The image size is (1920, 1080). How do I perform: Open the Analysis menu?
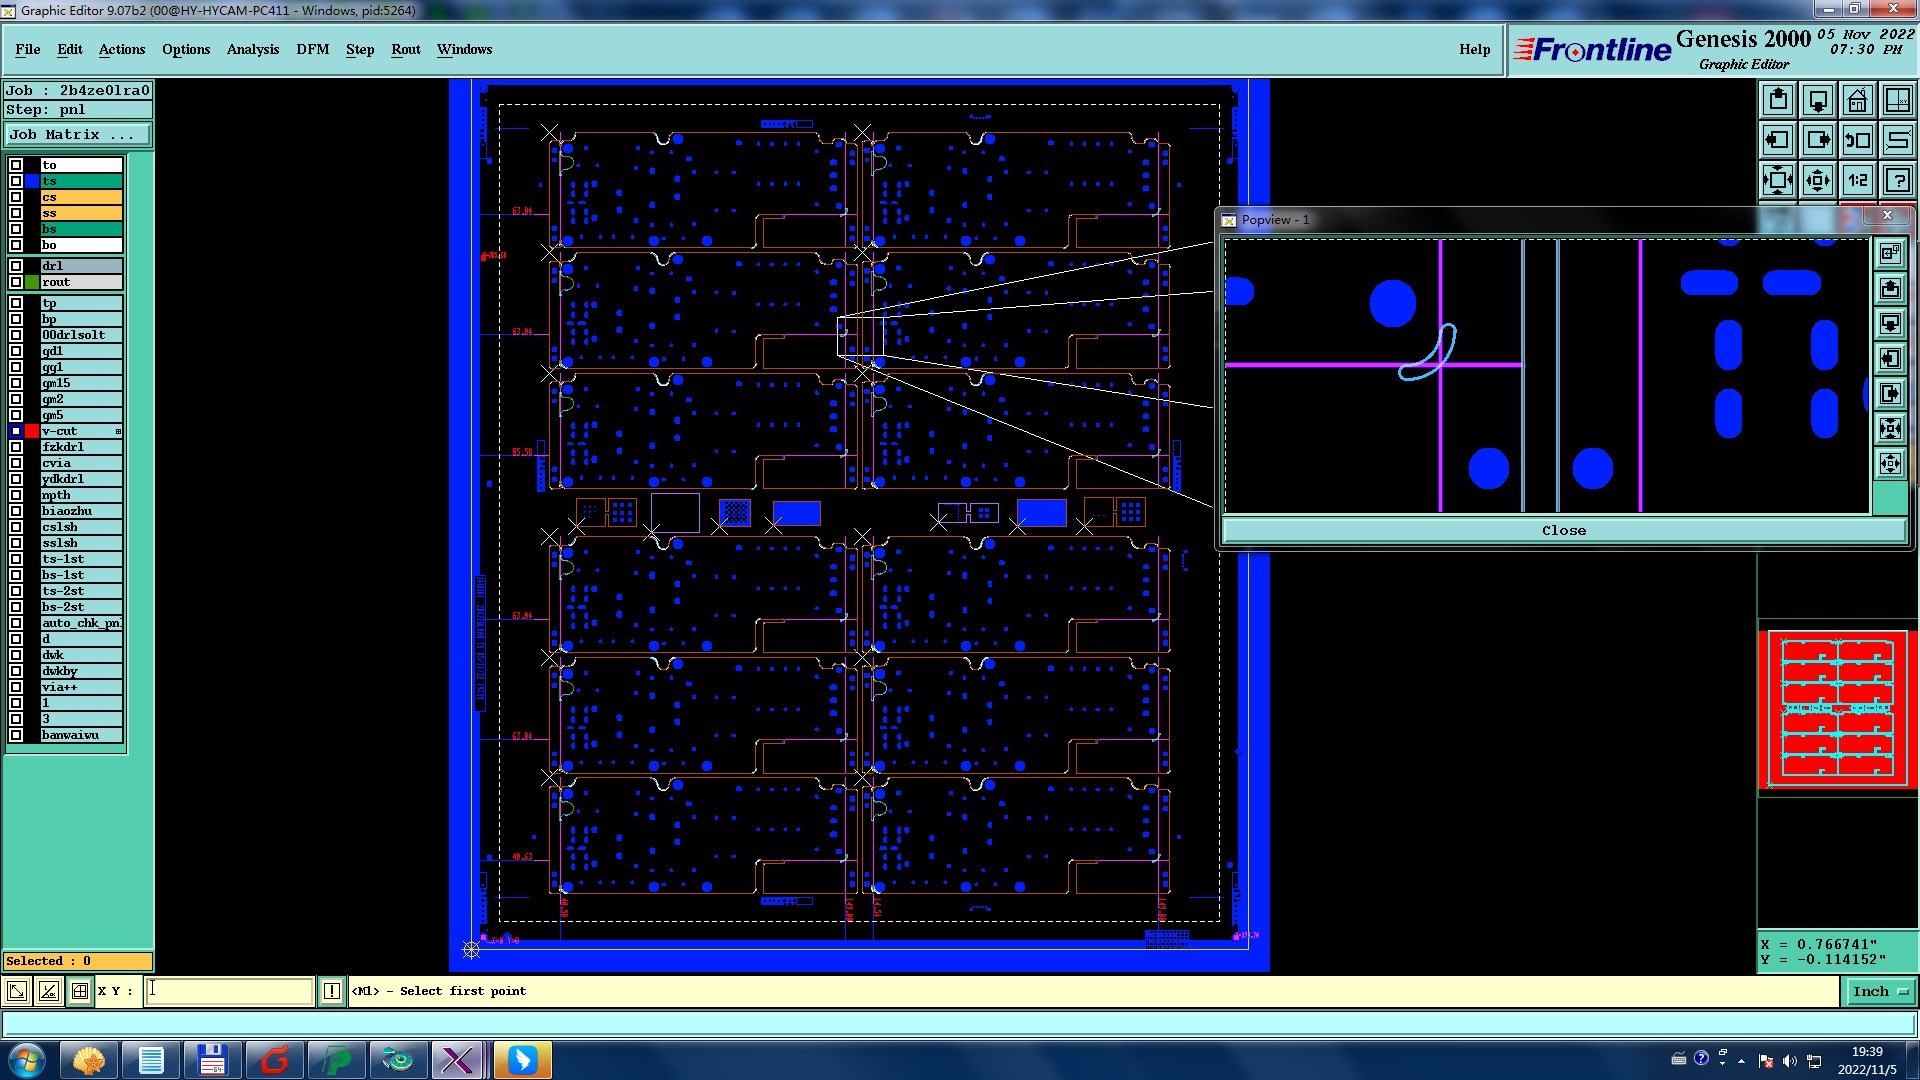[252, 49]
